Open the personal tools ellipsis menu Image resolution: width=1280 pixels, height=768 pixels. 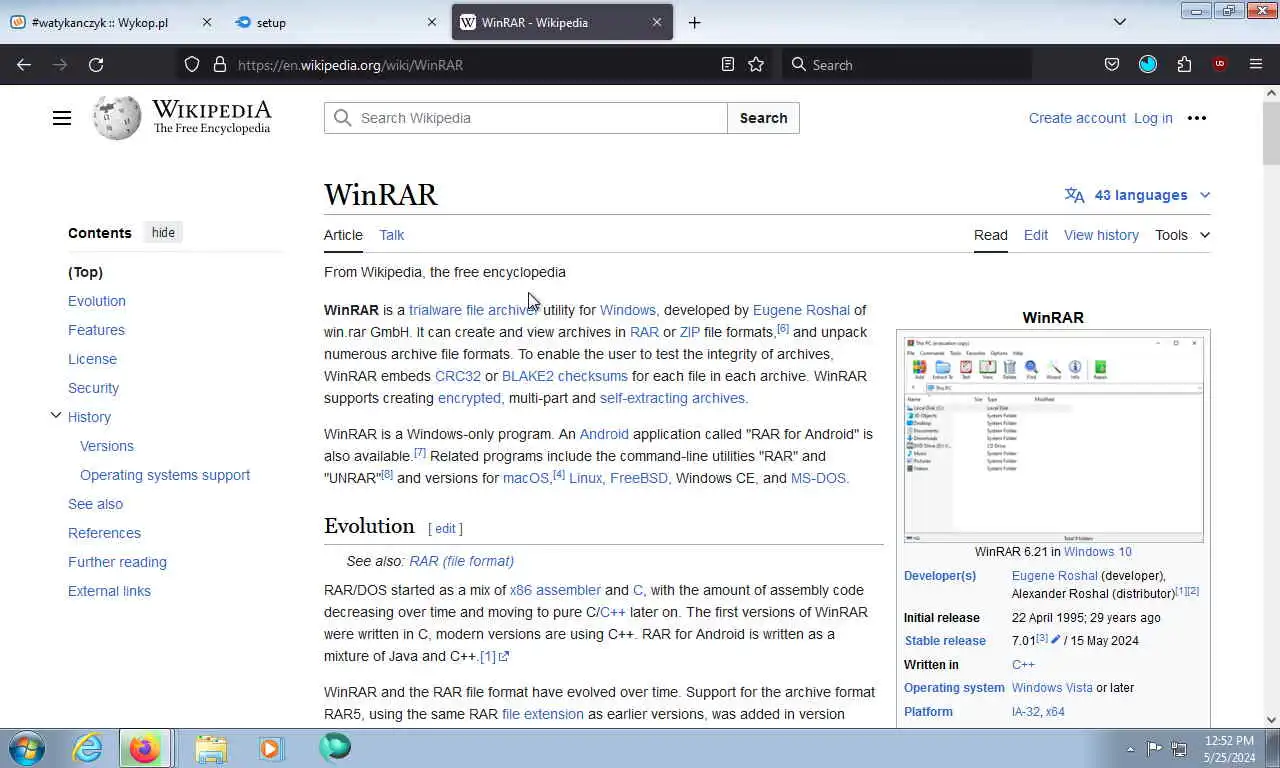pos(1197,118)
